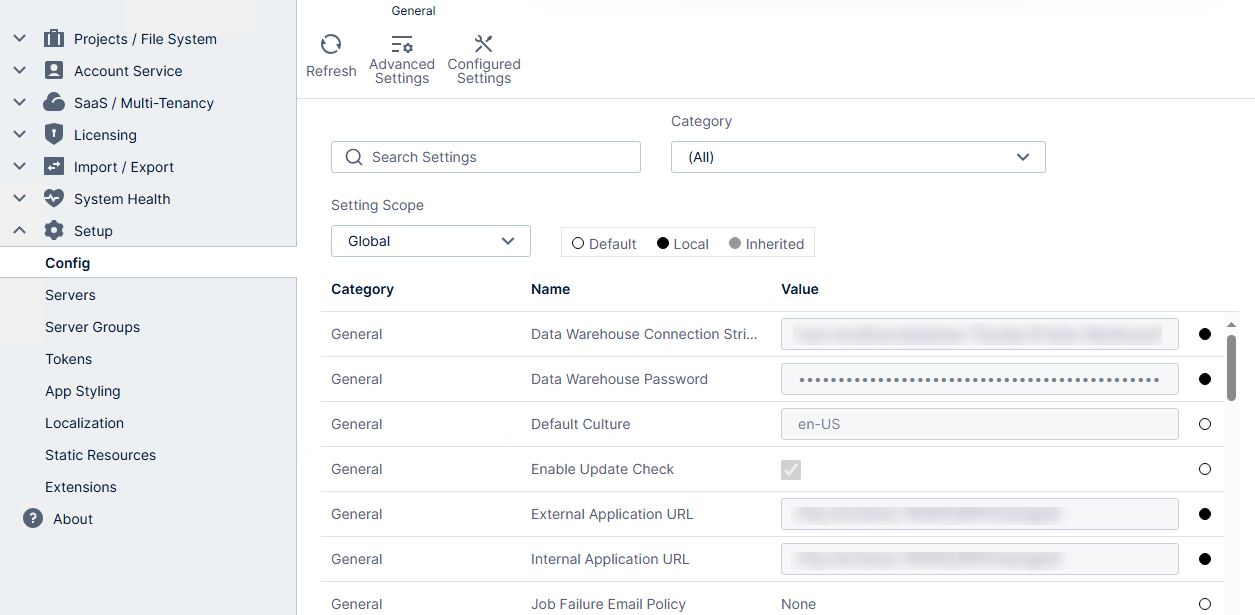Viewport: 1255px width, 615px height.
Task: Click the Refresh icon in the toolbar
Action: coord(331,45)
